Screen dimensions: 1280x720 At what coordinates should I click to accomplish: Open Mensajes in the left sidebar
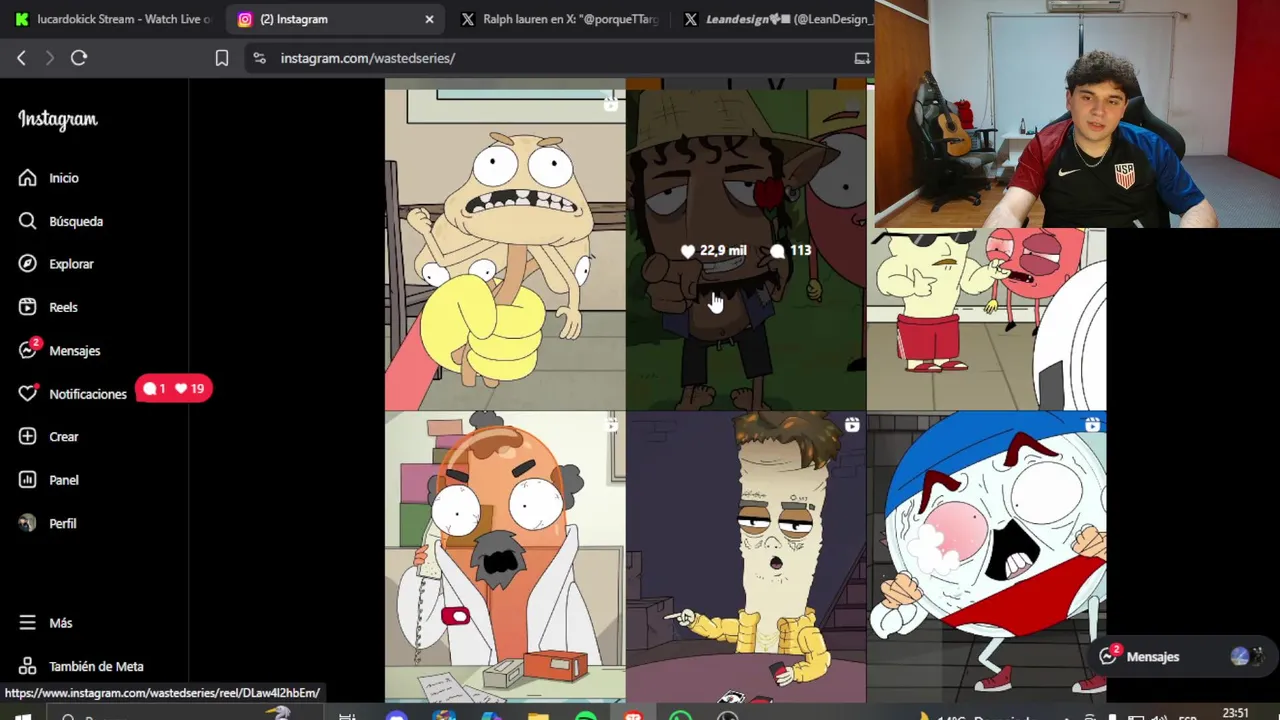coord(60,351)
